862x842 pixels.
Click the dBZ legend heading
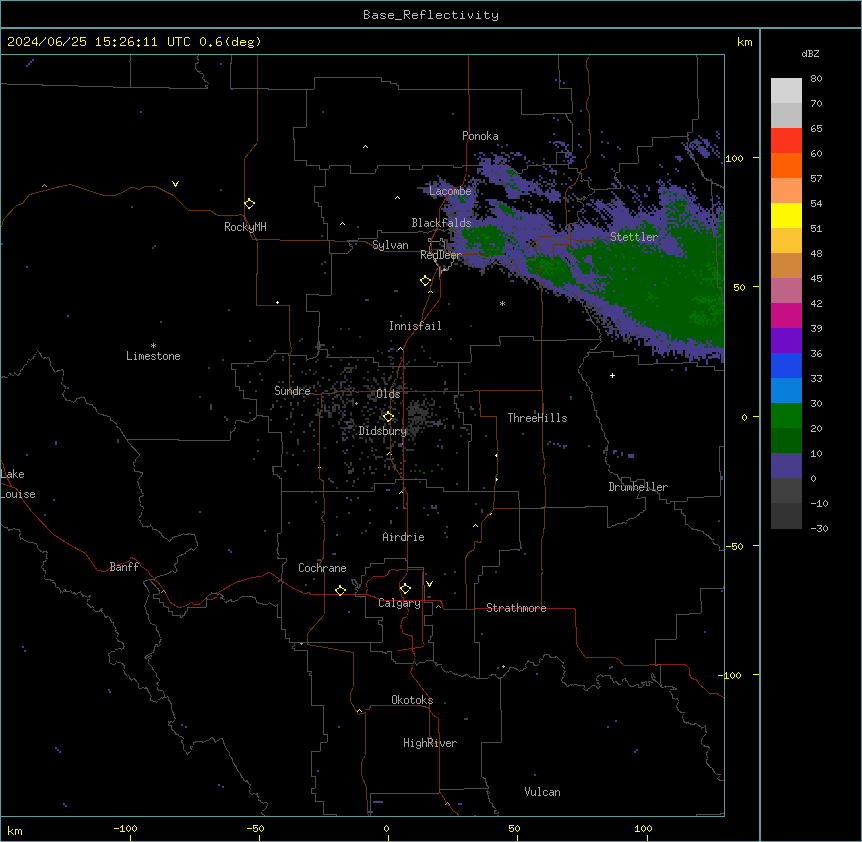810,53
